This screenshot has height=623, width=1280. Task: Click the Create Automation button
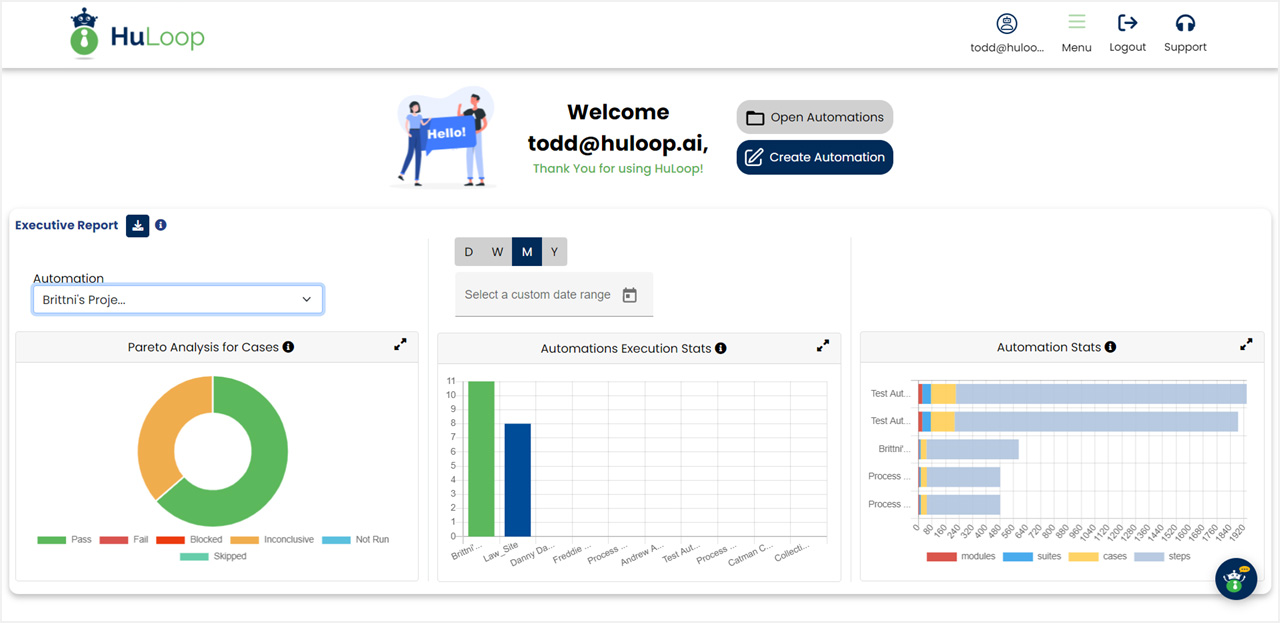[x=814, y=157]
